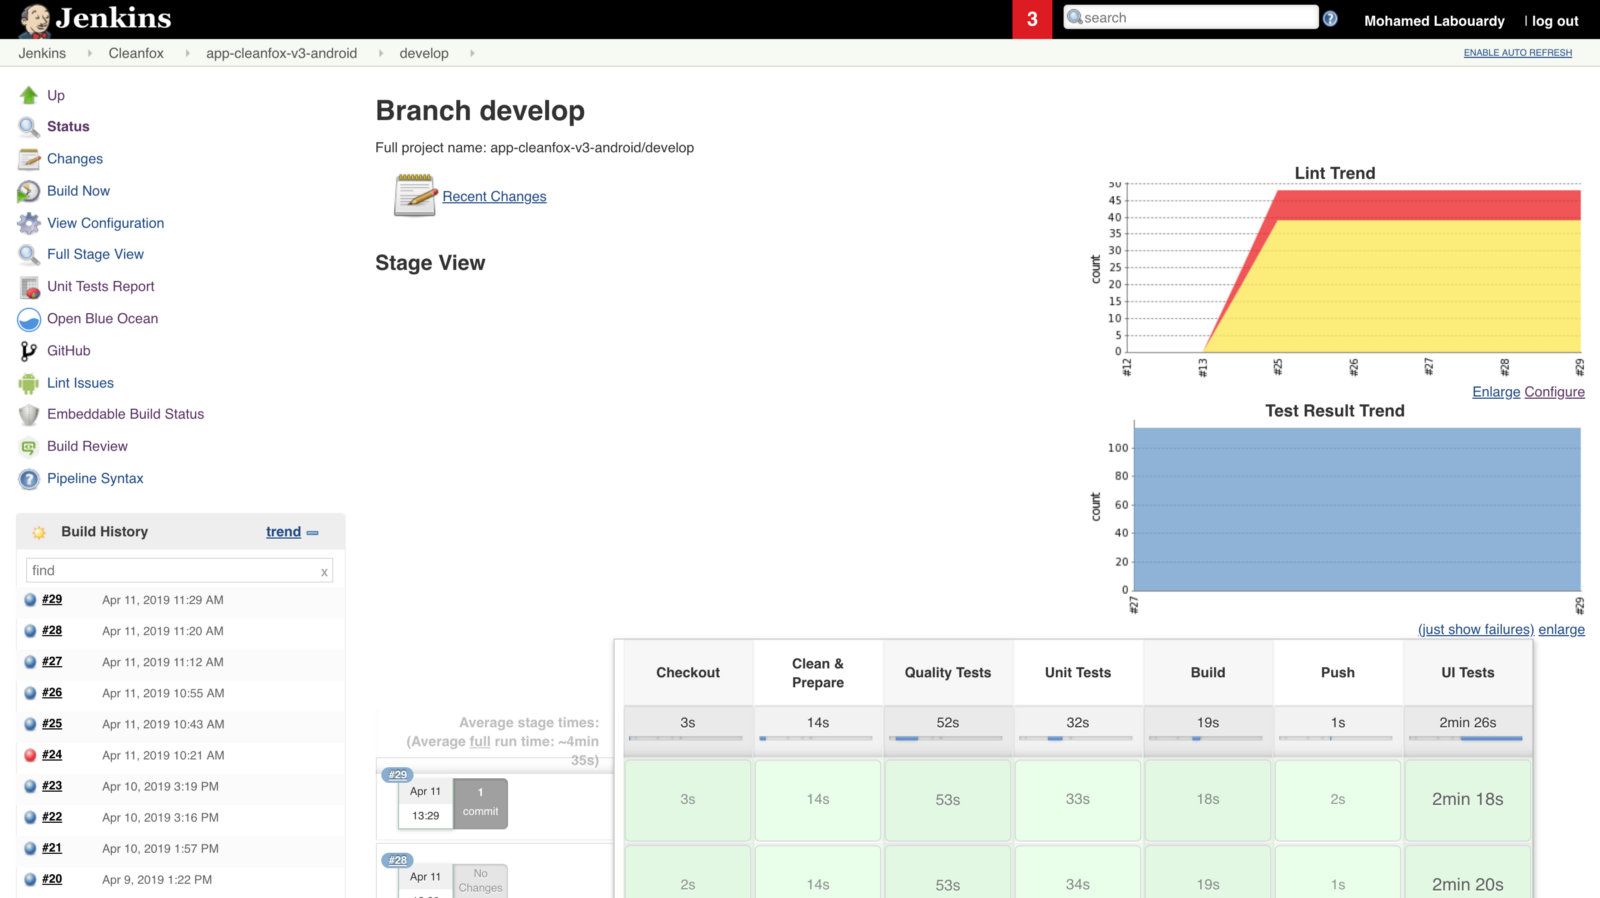Open build #25 link in history

[52, 724]
